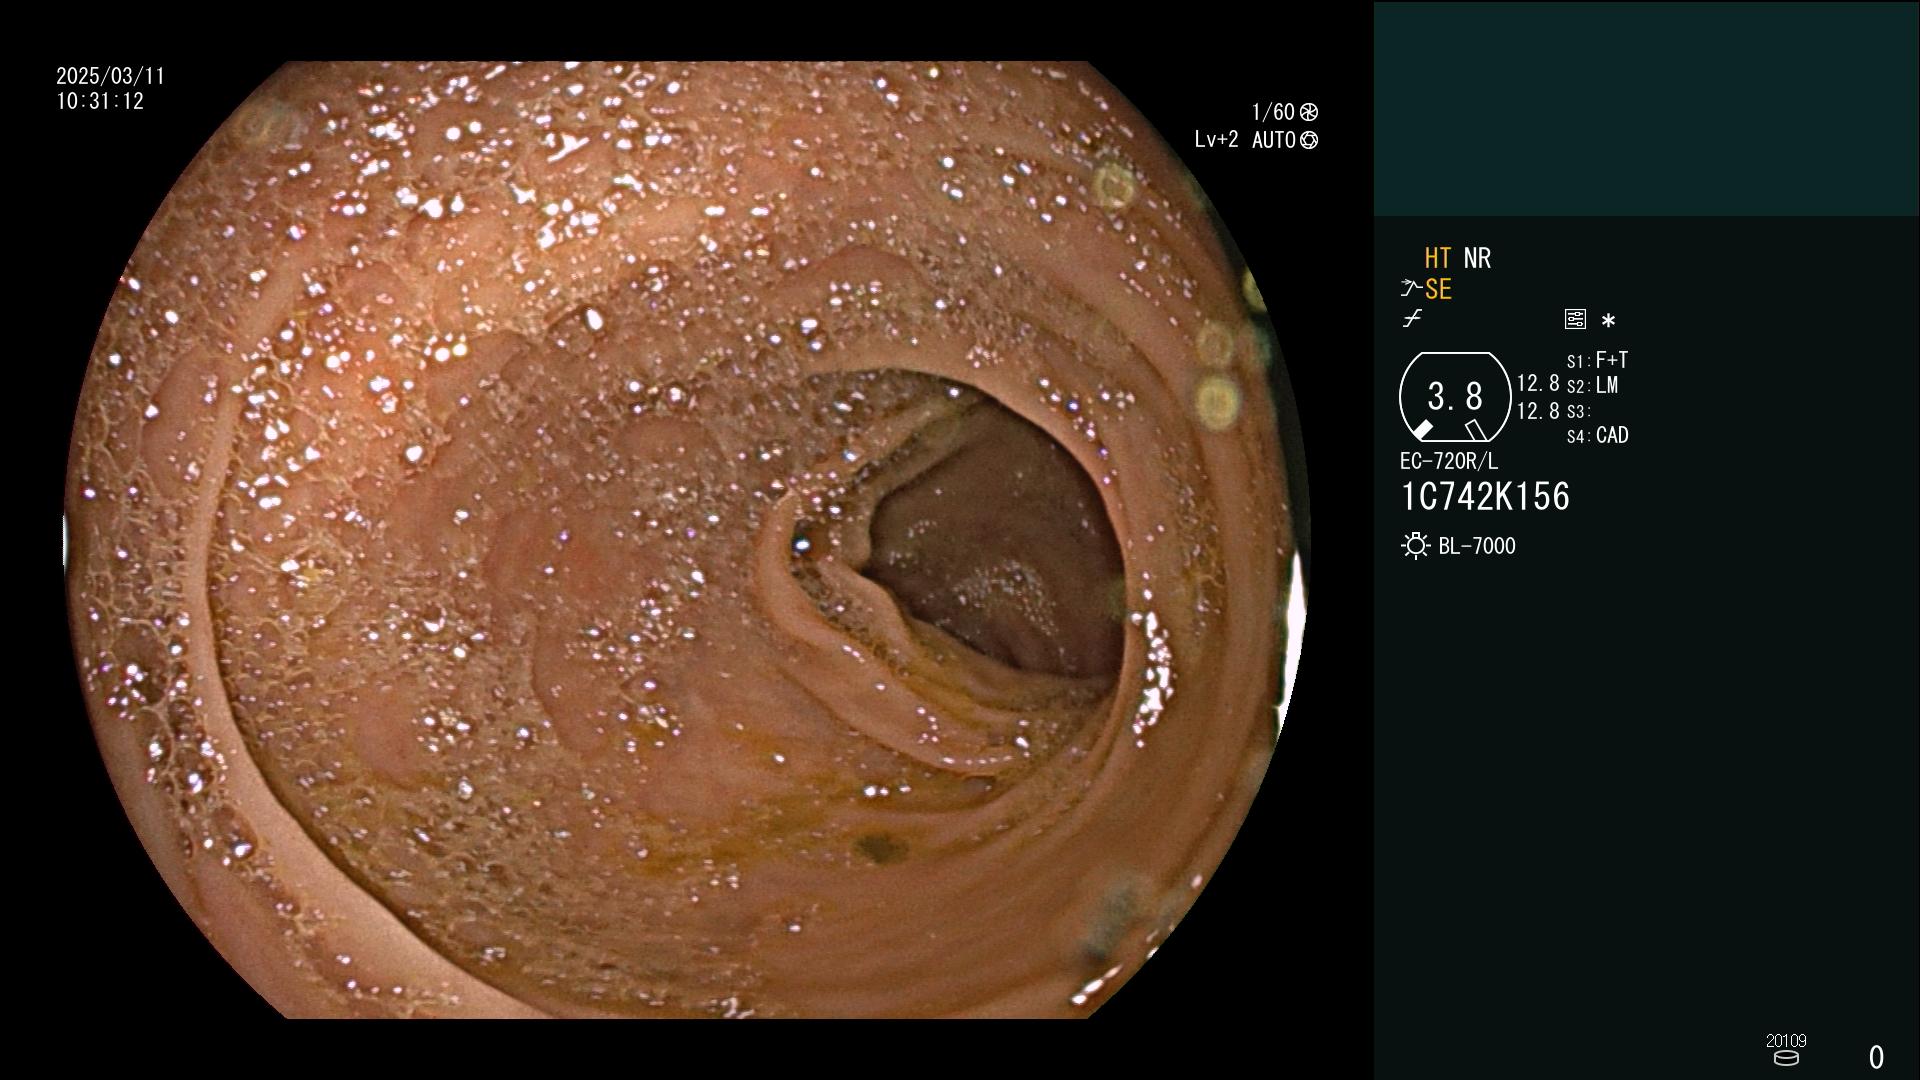The width and height of the screenshot is (1920, 1080).
Task: Click the BL-7000 light source label
Action: click(x=1477, y=546)
